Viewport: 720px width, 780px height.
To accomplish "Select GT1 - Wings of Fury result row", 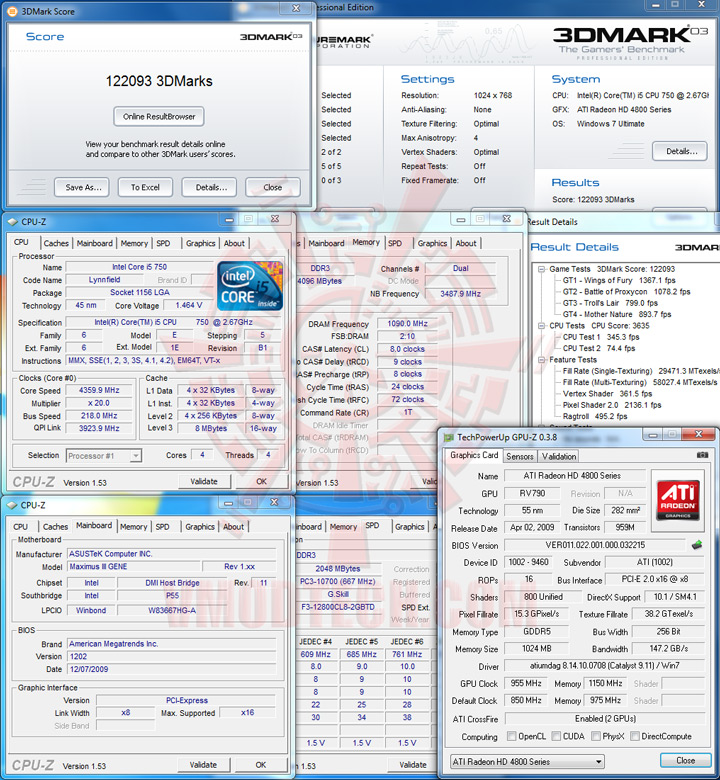I will point(618,281).
